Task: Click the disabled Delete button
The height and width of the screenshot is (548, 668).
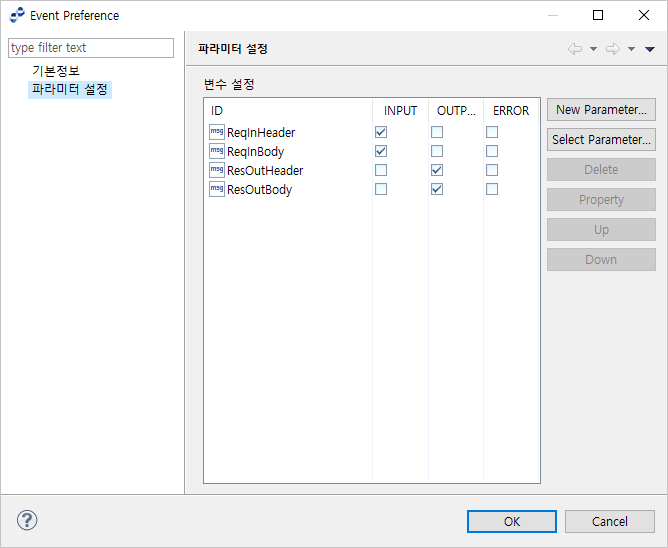Action: point(601,170)
